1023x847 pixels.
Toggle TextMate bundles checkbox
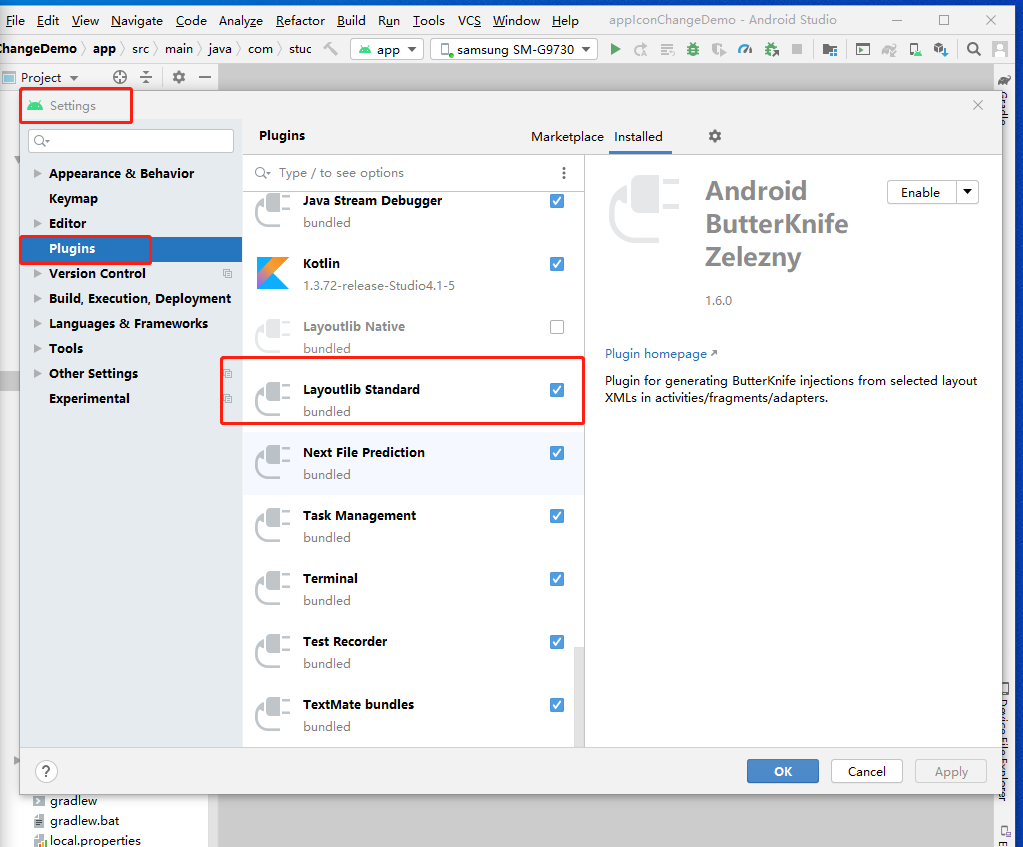tap(557, 705)
